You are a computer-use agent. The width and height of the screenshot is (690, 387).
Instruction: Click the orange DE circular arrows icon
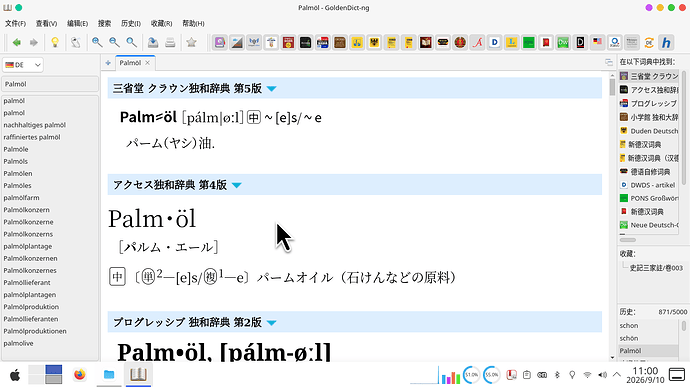(649, 43)
